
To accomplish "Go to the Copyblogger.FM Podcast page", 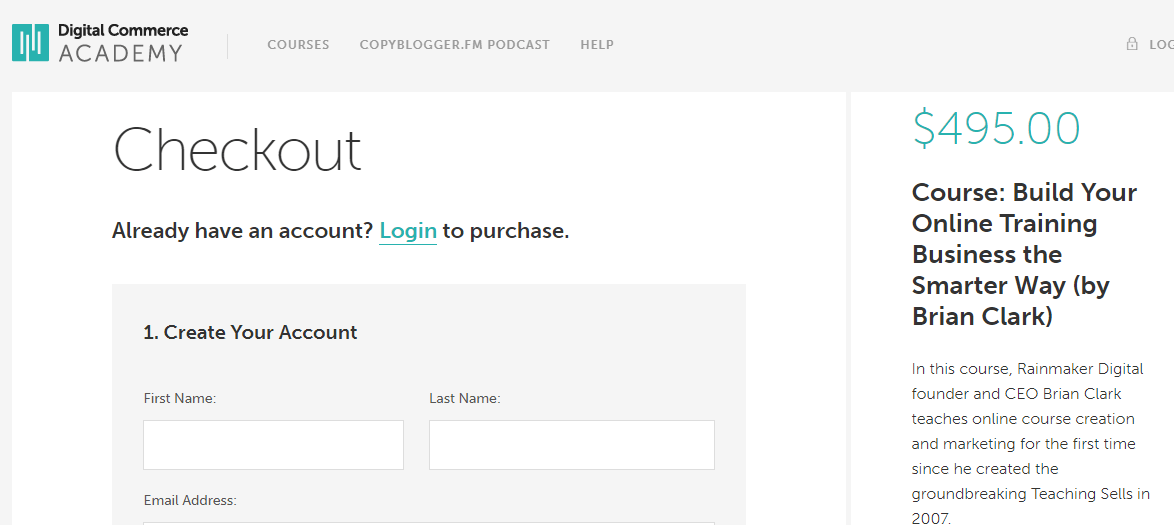I will tap(454, 45).
